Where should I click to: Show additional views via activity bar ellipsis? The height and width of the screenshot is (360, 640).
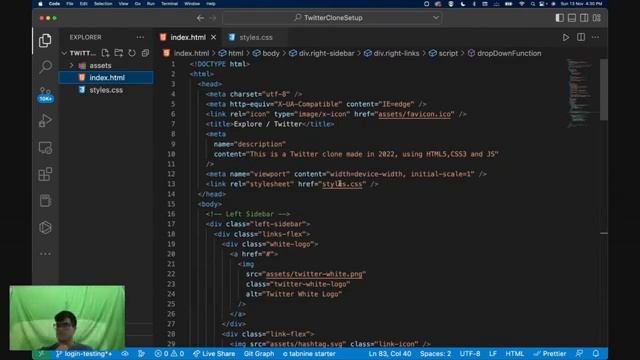click(x=45, y=254)
